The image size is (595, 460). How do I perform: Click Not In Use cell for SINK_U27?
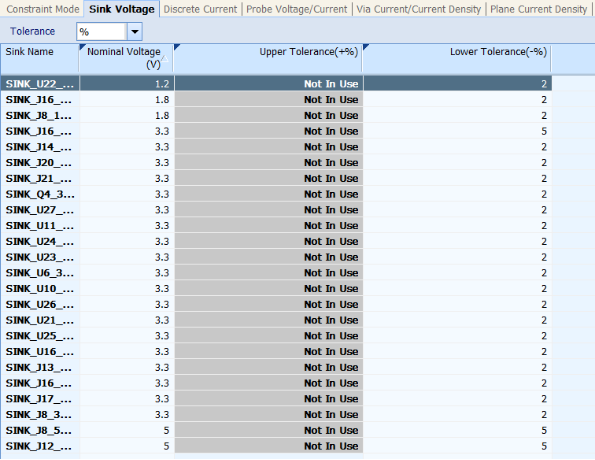(x=269, y=210)
